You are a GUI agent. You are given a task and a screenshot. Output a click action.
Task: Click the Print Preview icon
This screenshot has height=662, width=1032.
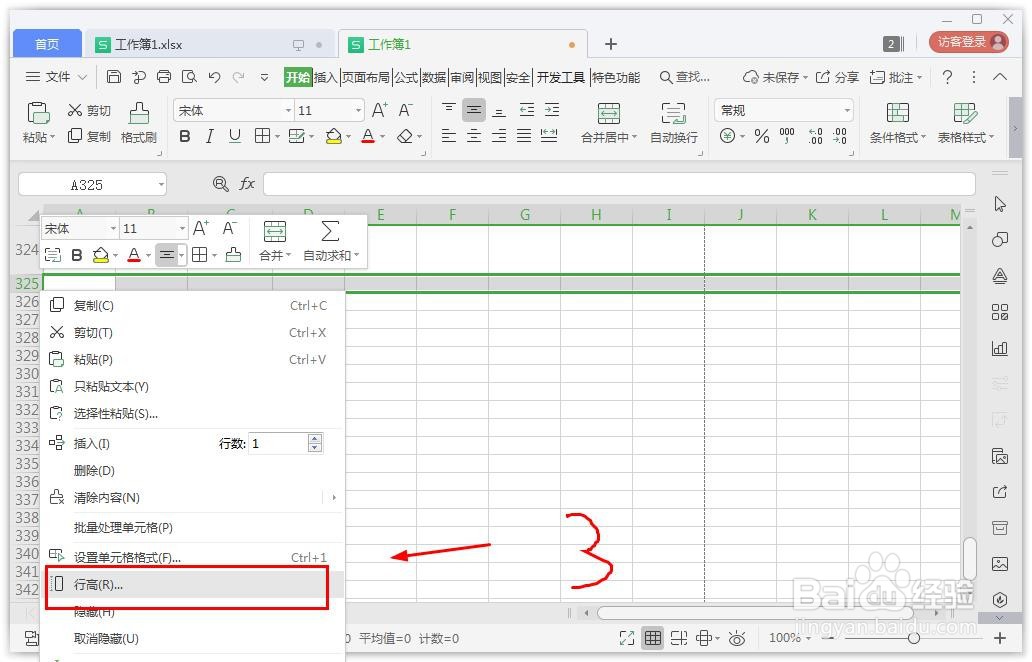(190, 77)
